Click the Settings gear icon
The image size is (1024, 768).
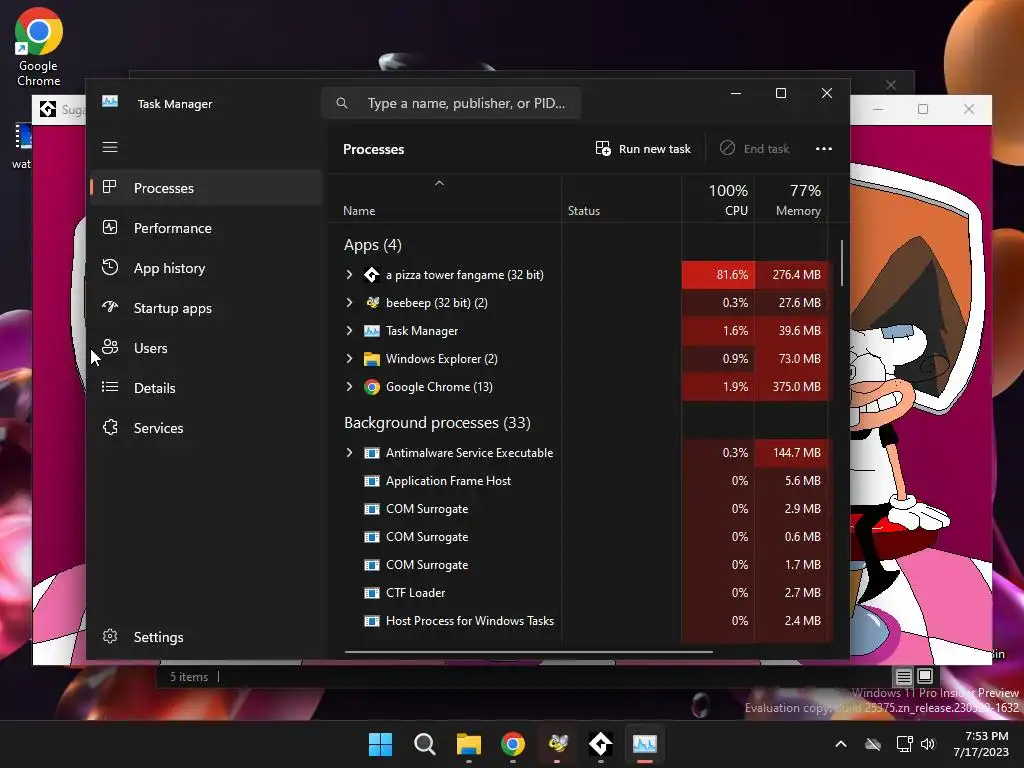coord(110,636)
